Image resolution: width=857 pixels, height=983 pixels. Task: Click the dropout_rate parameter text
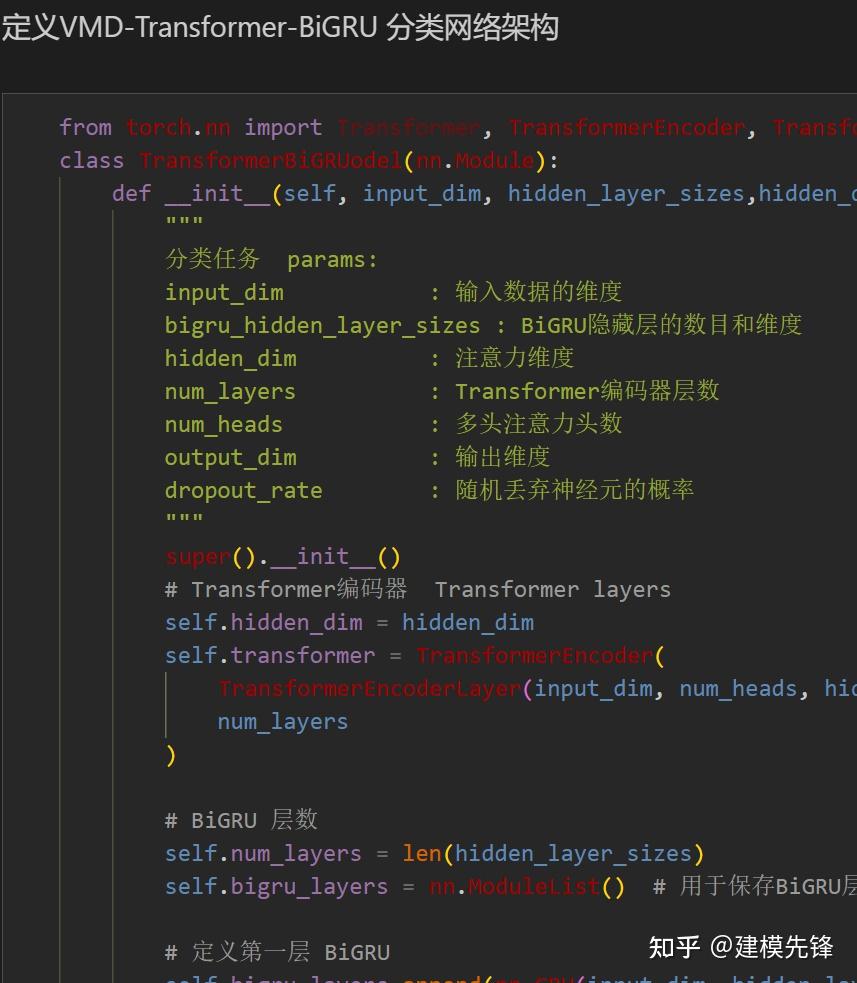[243, 490]
